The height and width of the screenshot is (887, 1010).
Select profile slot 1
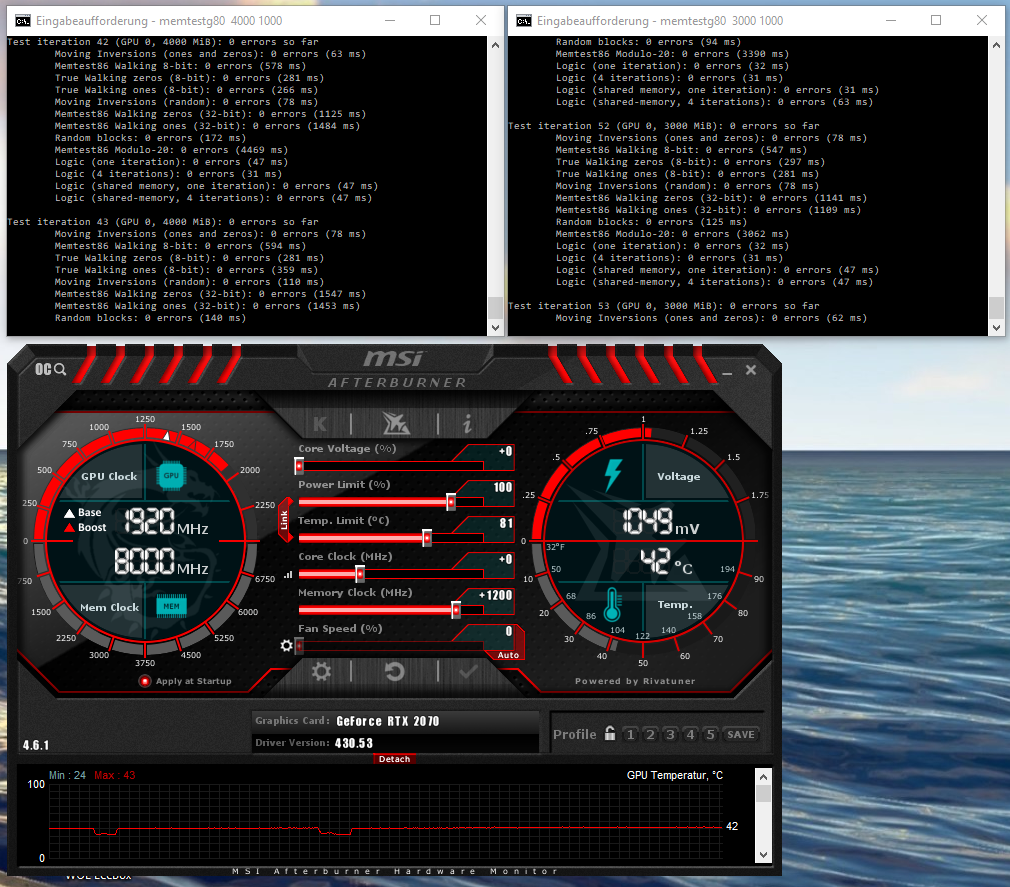[x=631, y=734]
